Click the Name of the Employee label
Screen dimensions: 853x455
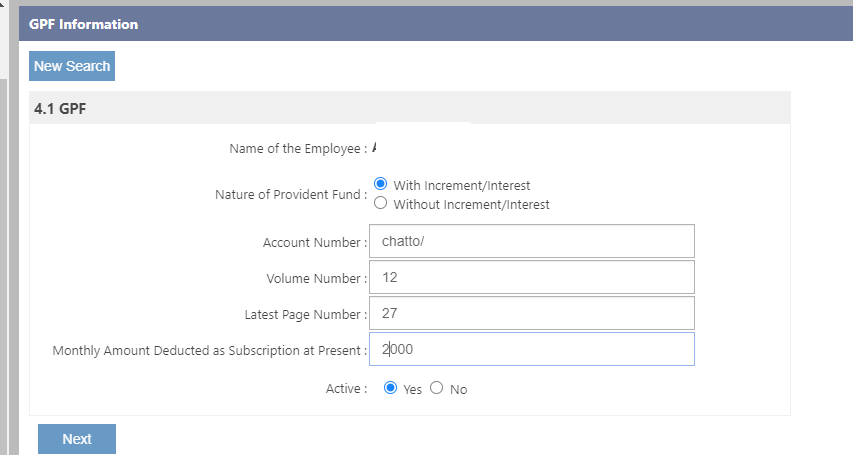(297, 149)
